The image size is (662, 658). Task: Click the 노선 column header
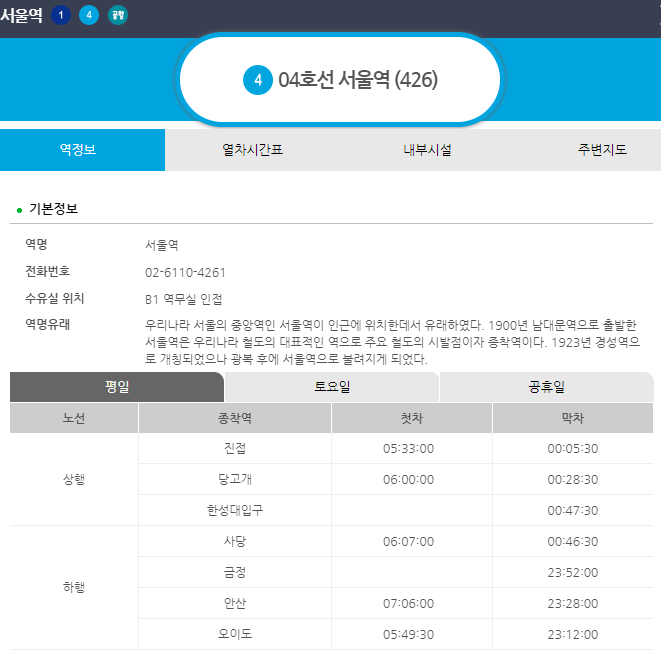tap(74, 418)
